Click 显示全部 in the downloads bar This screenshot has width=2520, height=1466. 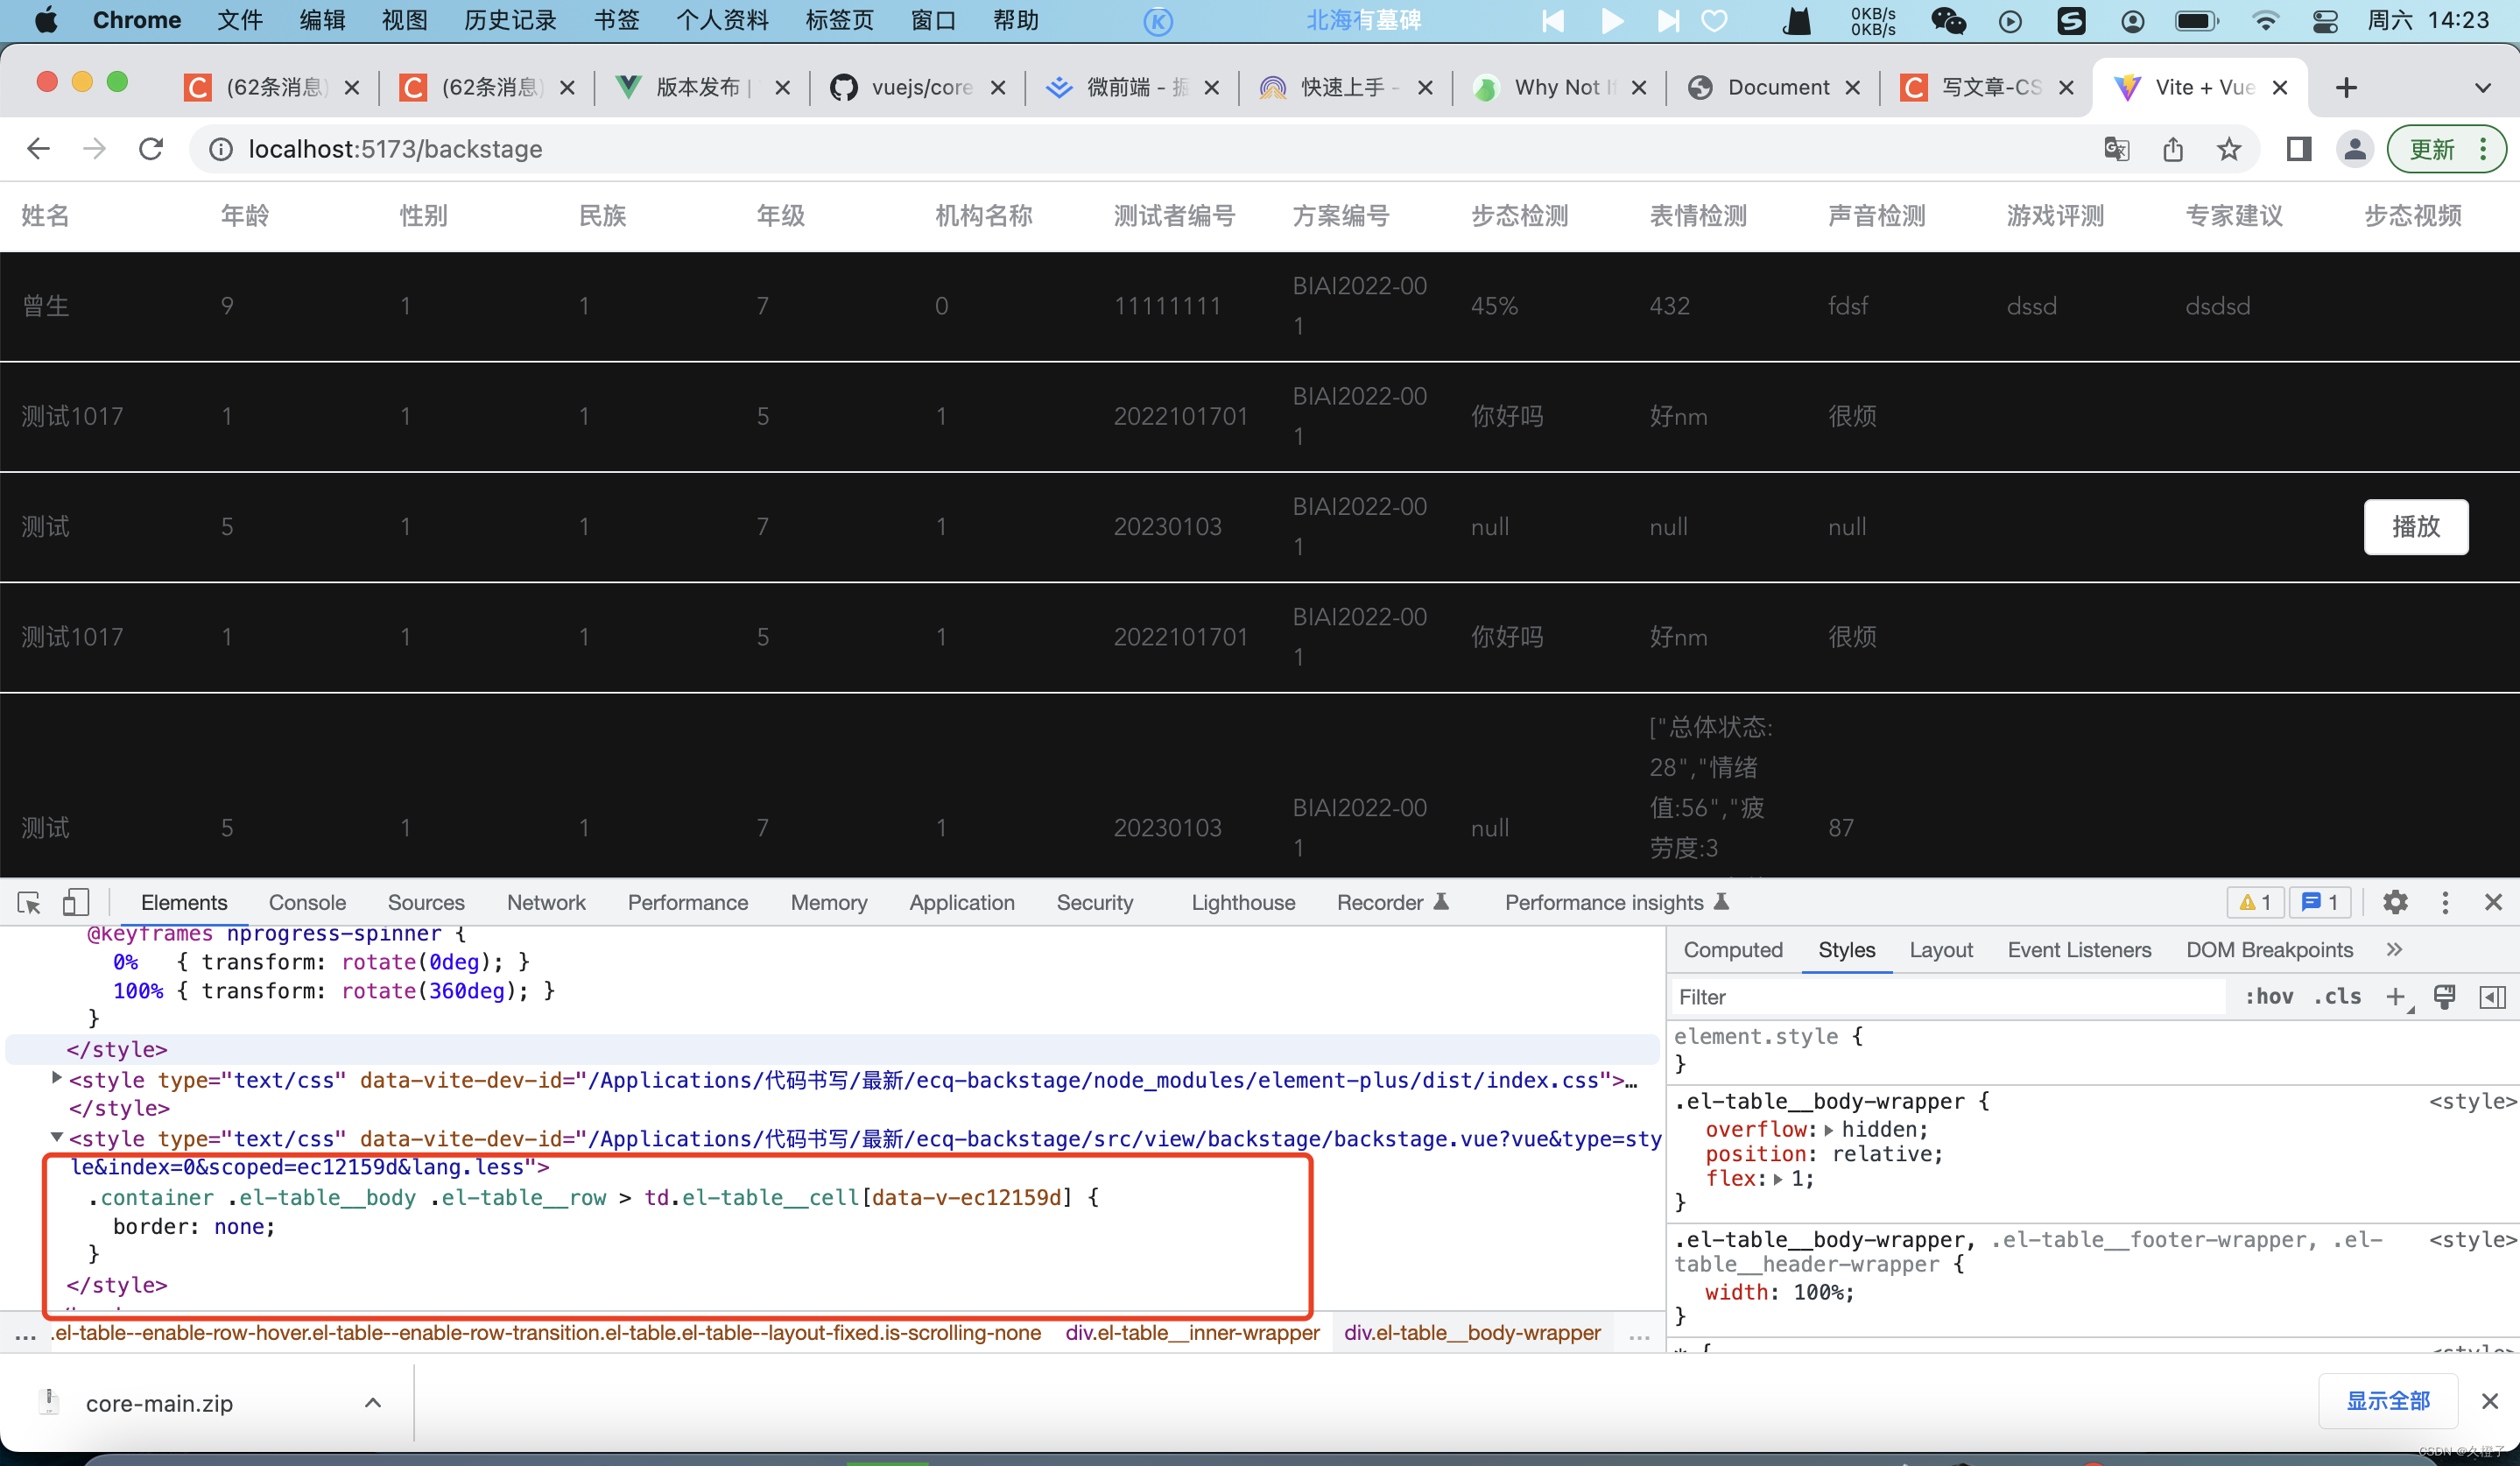pyautogui.click(x=2388, y=1402)
